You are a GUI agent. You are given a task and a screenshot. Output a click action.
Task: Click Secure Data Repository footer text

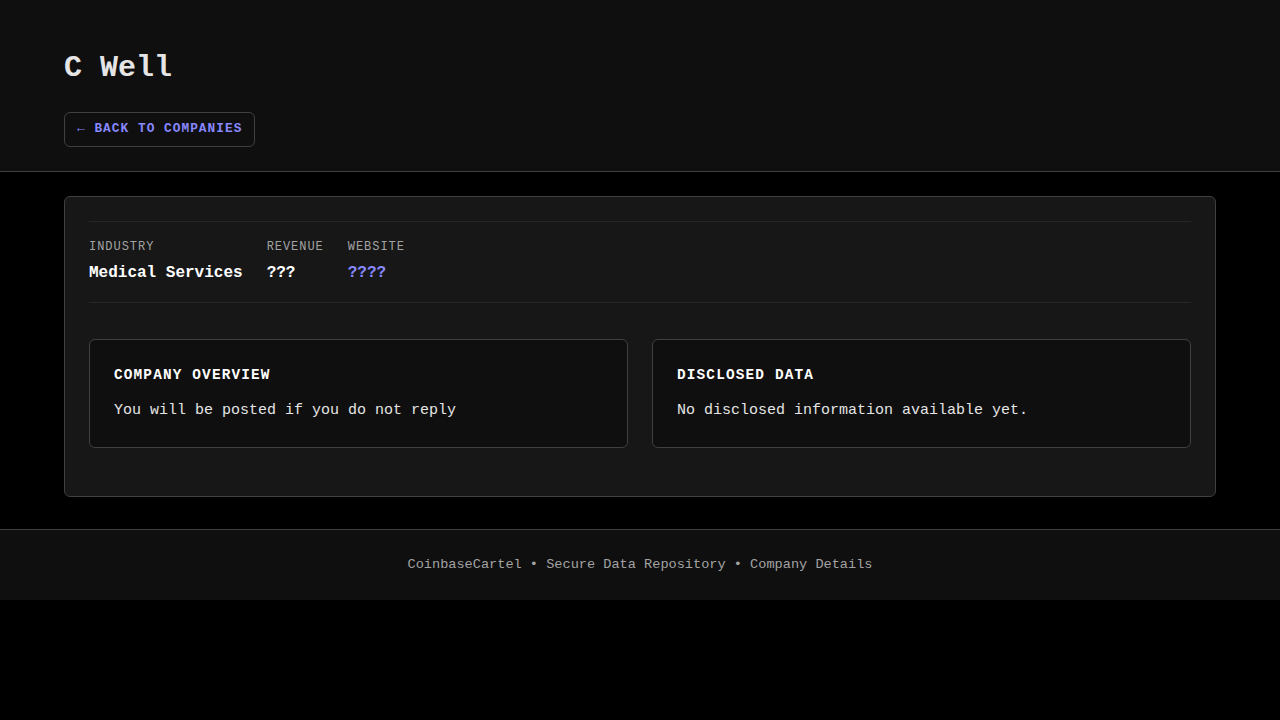click(x=635, y=564)
